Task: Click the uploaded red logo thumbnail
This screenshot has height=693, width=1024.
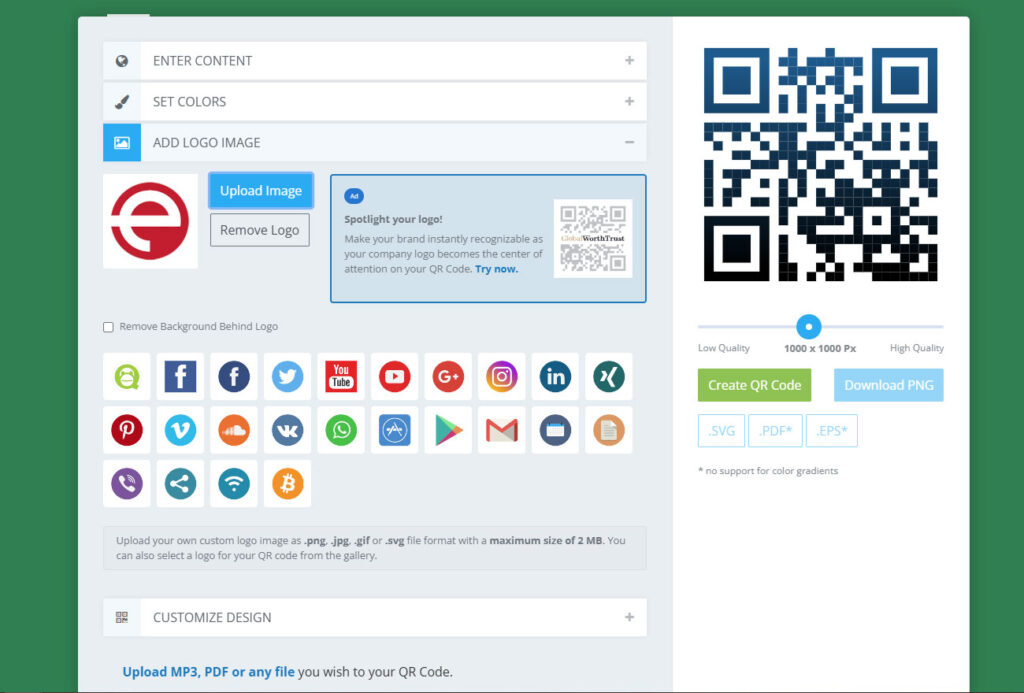Action: [x=150, y=221]
